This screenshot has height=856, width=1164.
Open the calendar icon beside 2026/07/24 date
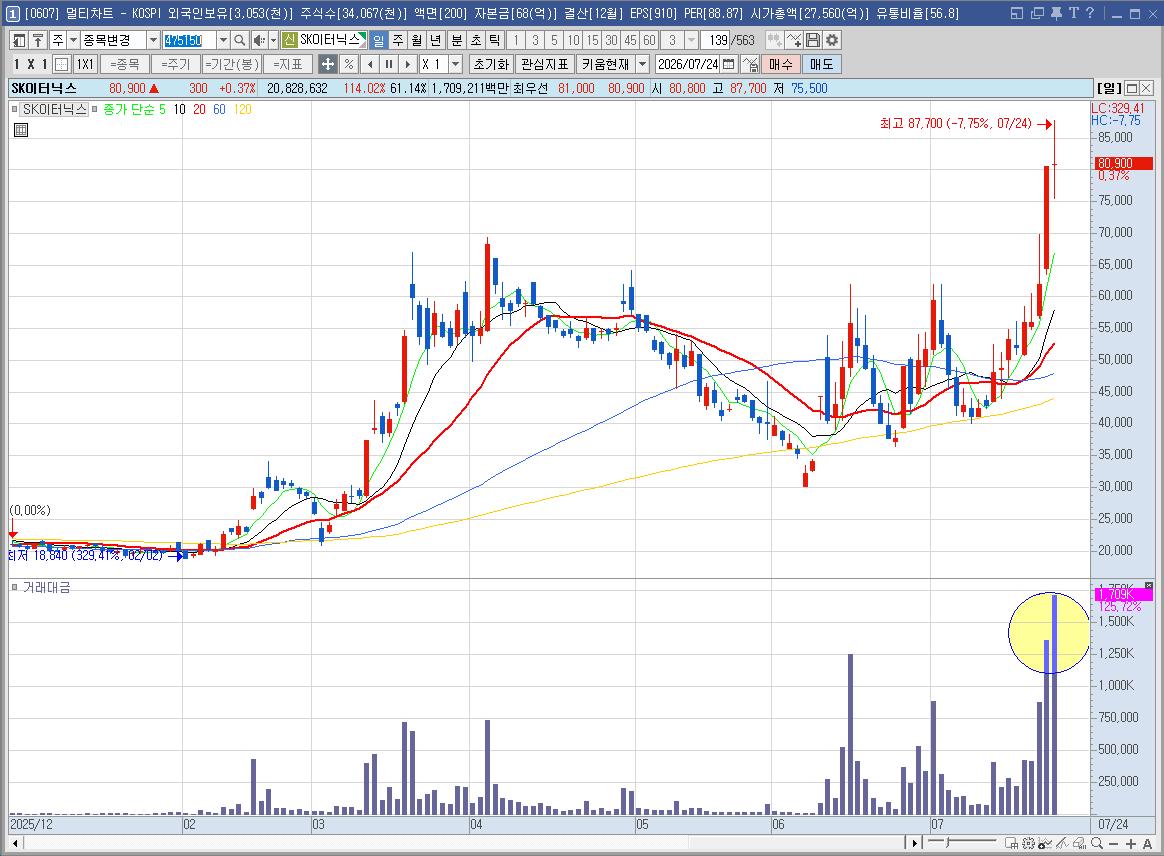pyautogui.click(x=729, y=65)
